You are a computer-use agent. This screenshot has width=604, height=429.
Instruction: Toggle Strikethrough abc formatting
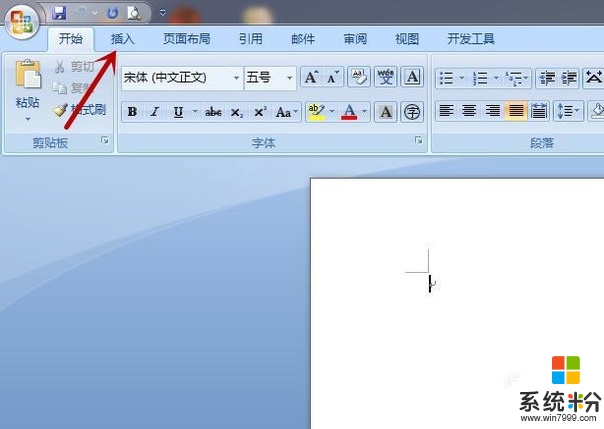click(213, 112)
